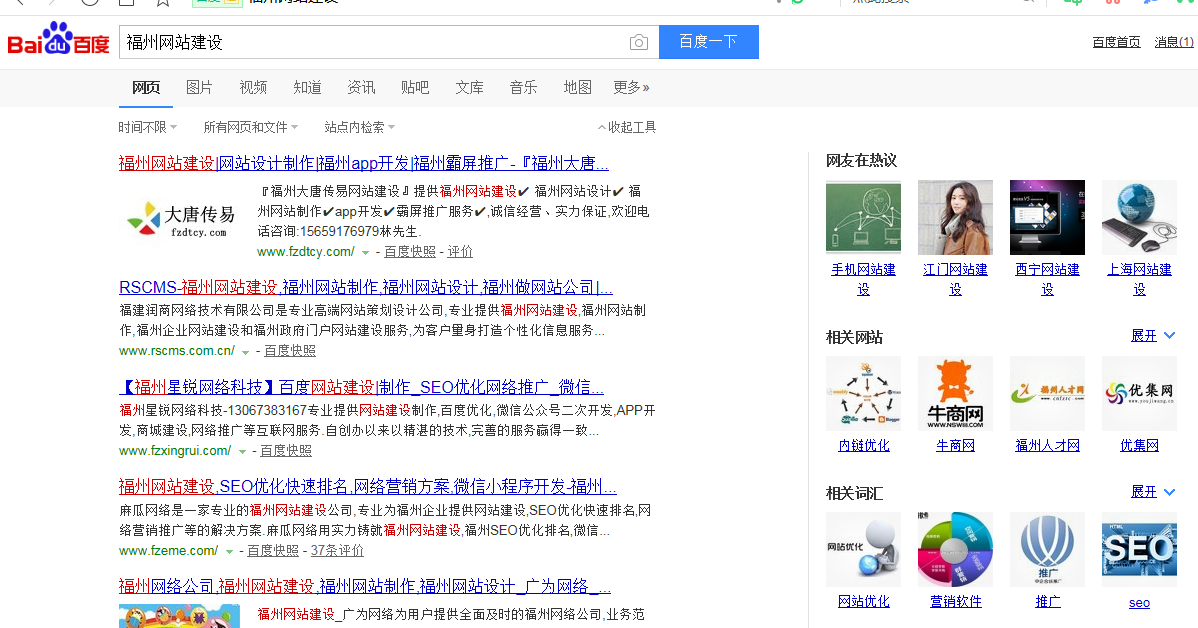Screen dimensions: 1198x628
Task: Click 牛商网 logo icon
Action: point(955,393)
